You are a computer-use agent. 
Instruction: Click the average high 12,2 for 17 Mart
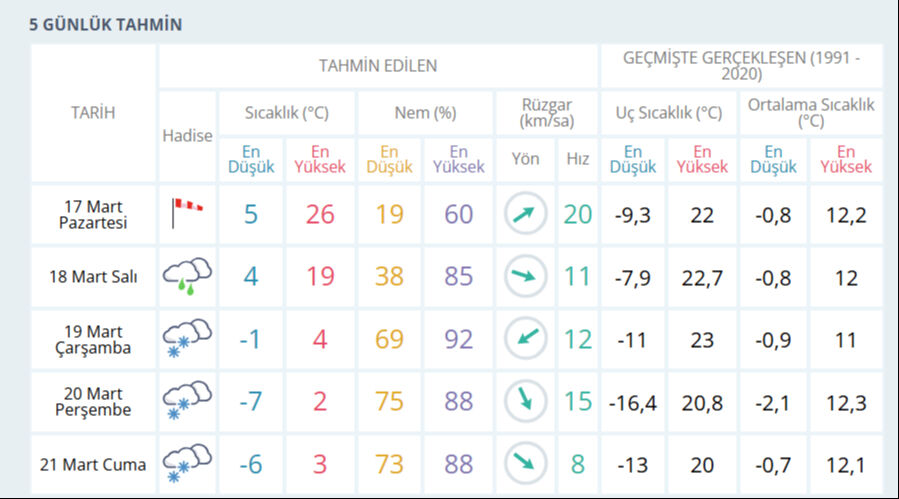(x=846, y=216)
